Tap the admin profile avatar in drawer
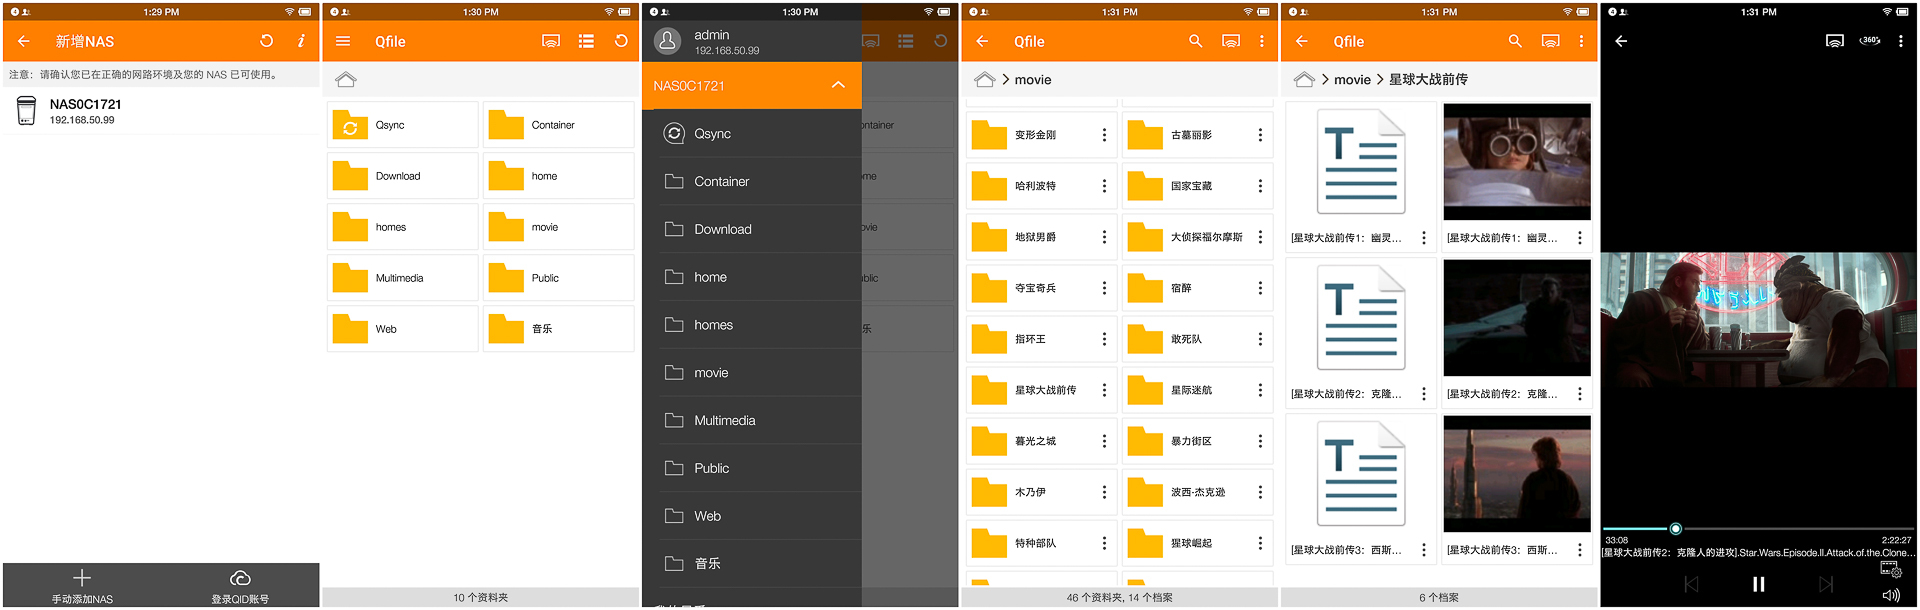The width and height of the screenshot is (1920, 610). point(667,41)
